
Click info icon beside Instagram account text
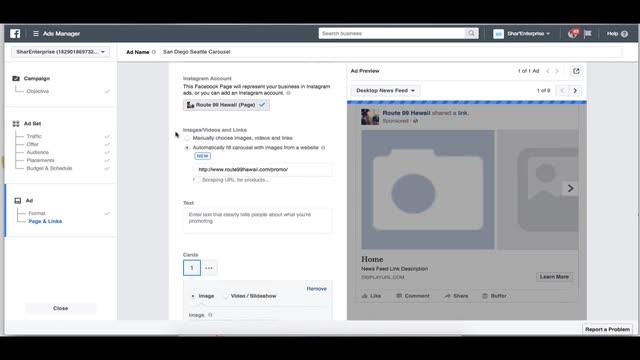pyautogui.click(x=289, y=93)
